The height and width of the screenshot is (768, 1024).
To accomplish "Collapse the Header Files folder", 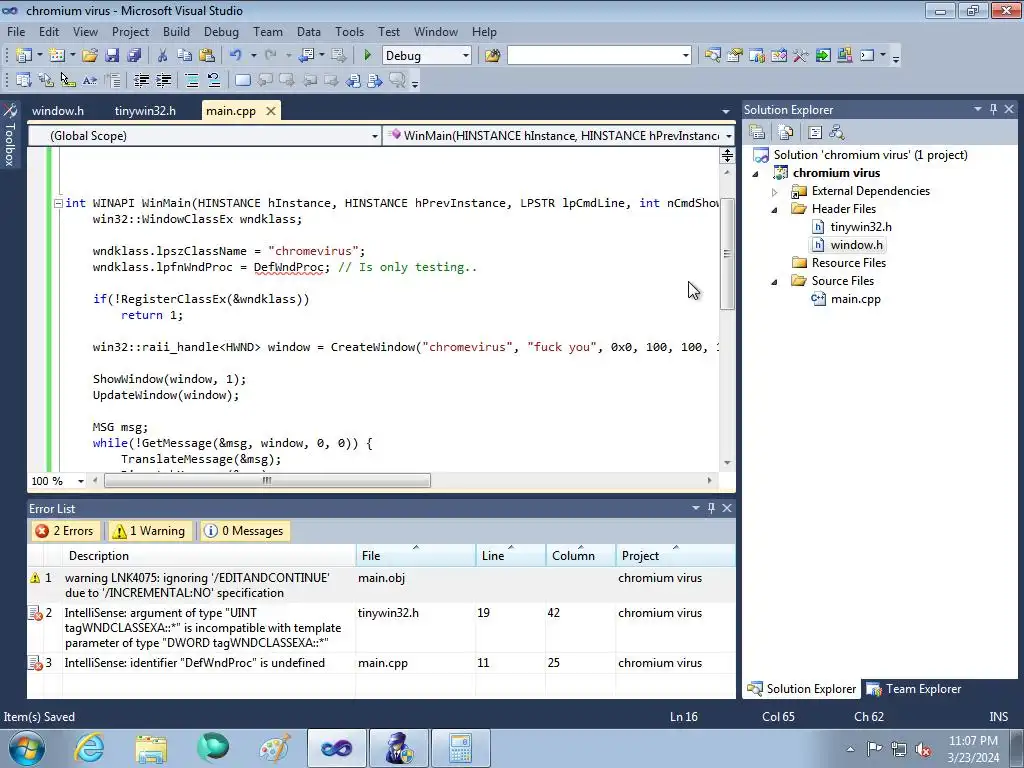I will click(775, 210).
